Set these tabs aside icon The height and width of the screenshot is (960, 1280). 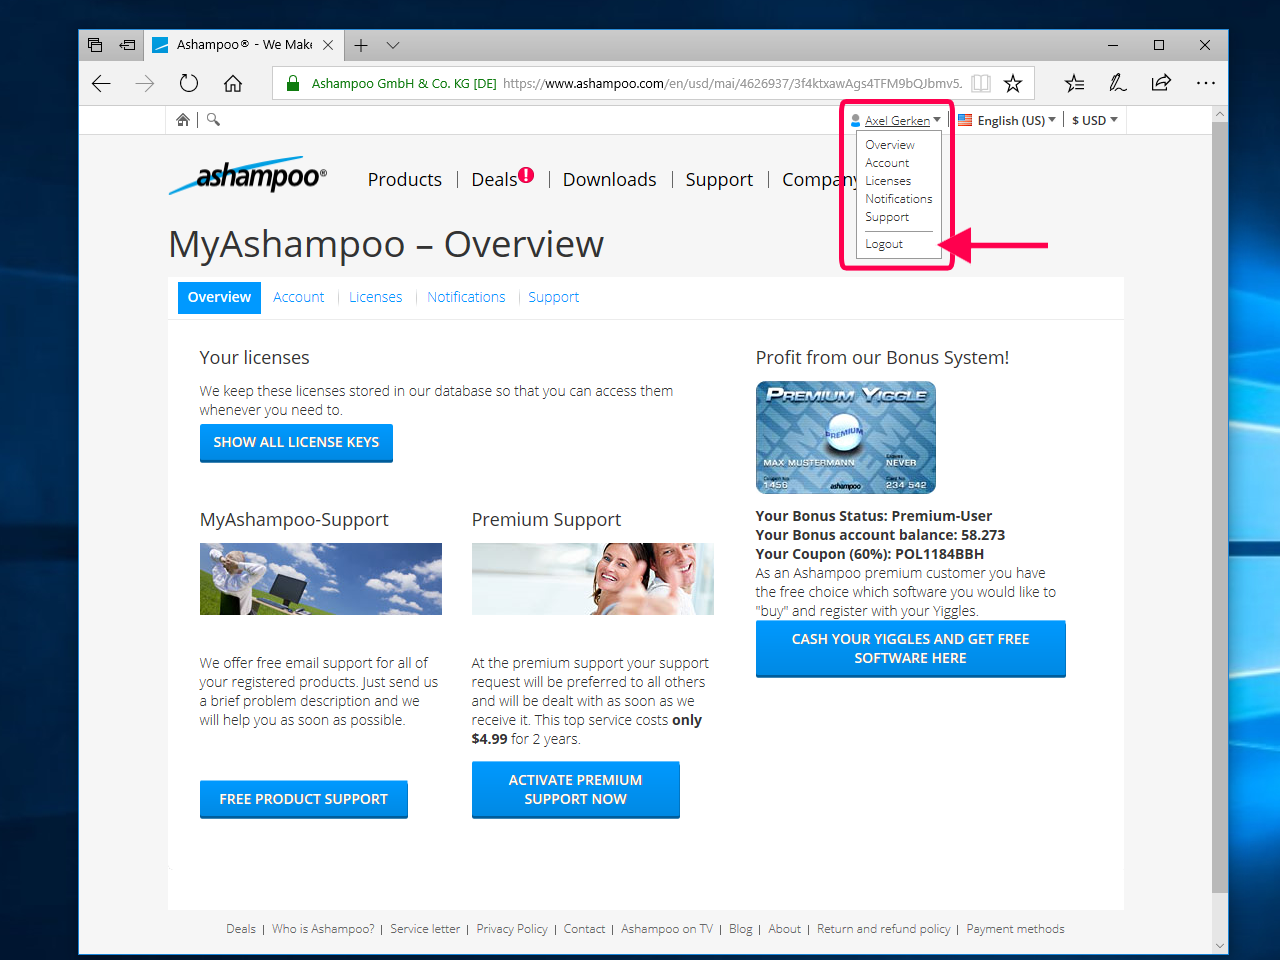[x=127, y=45]
